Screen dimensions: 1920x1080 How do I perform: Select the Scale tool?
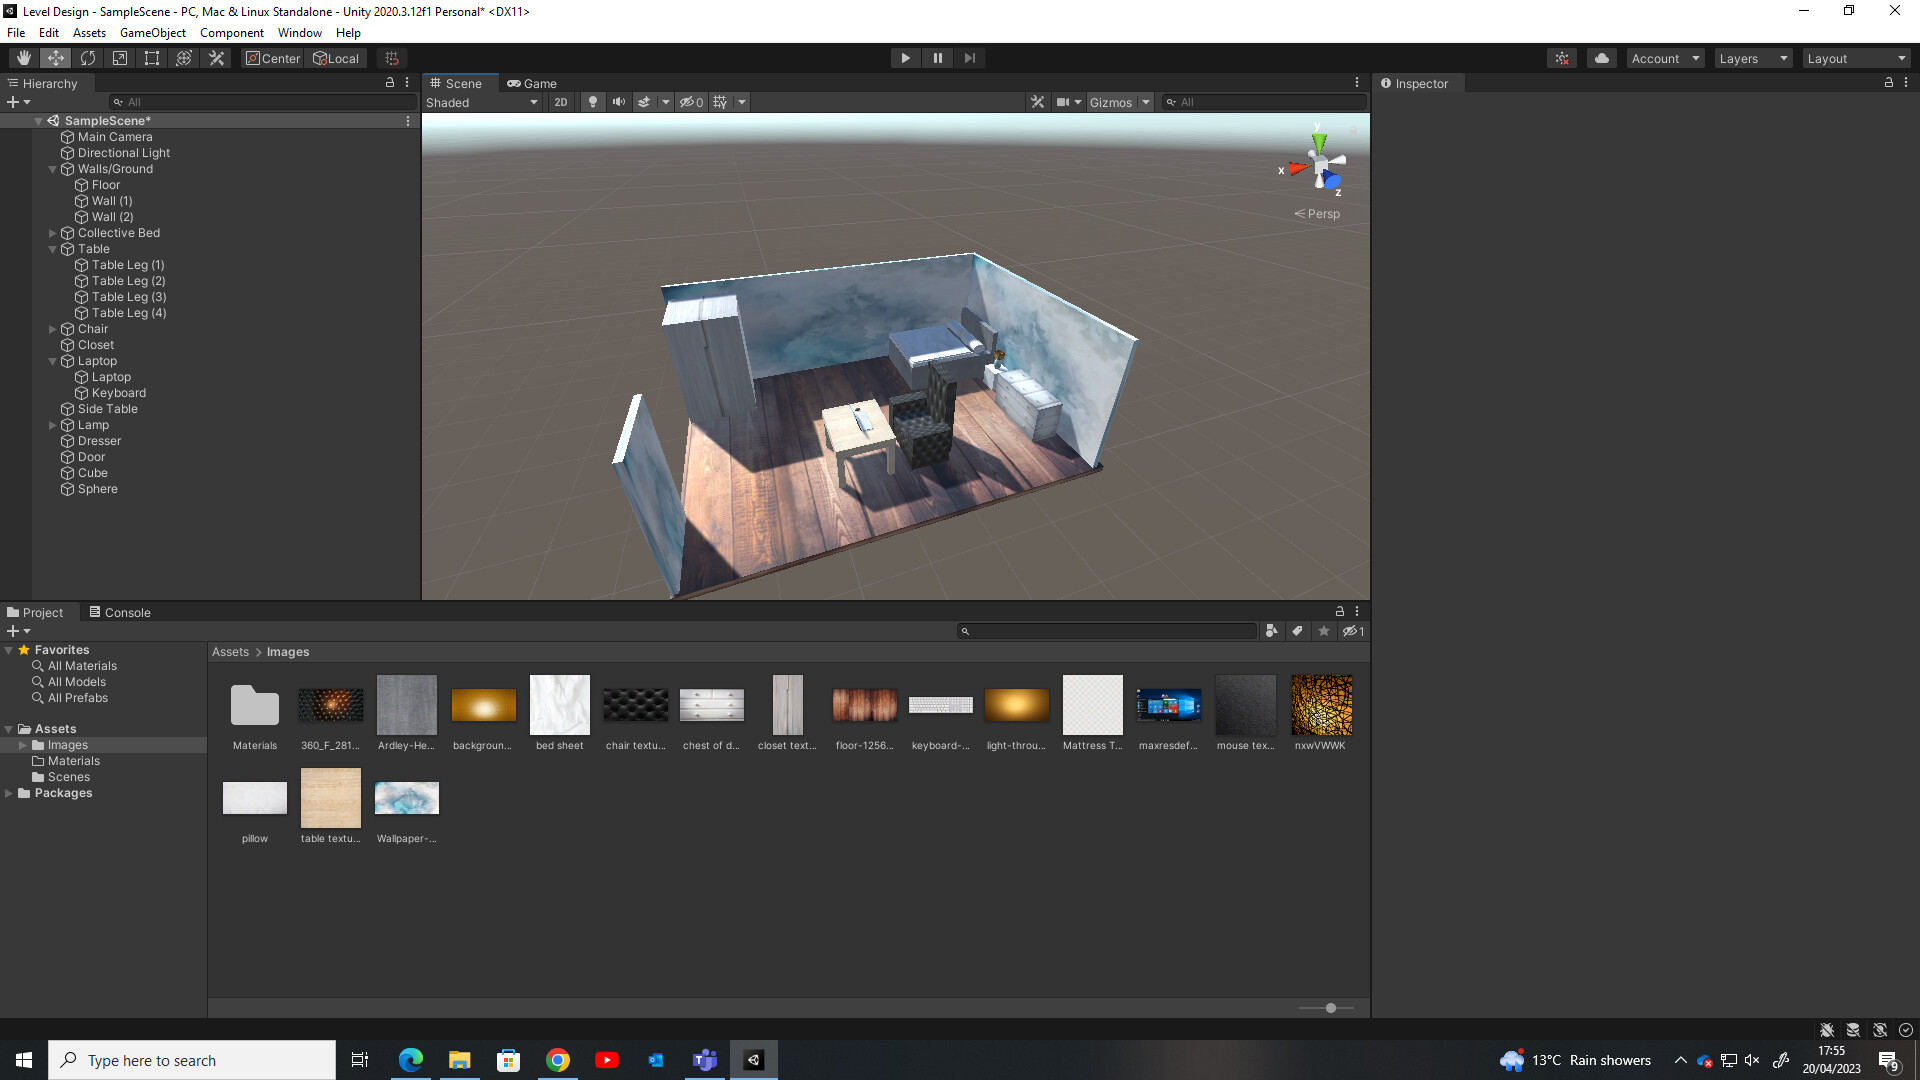coord(120,57)
